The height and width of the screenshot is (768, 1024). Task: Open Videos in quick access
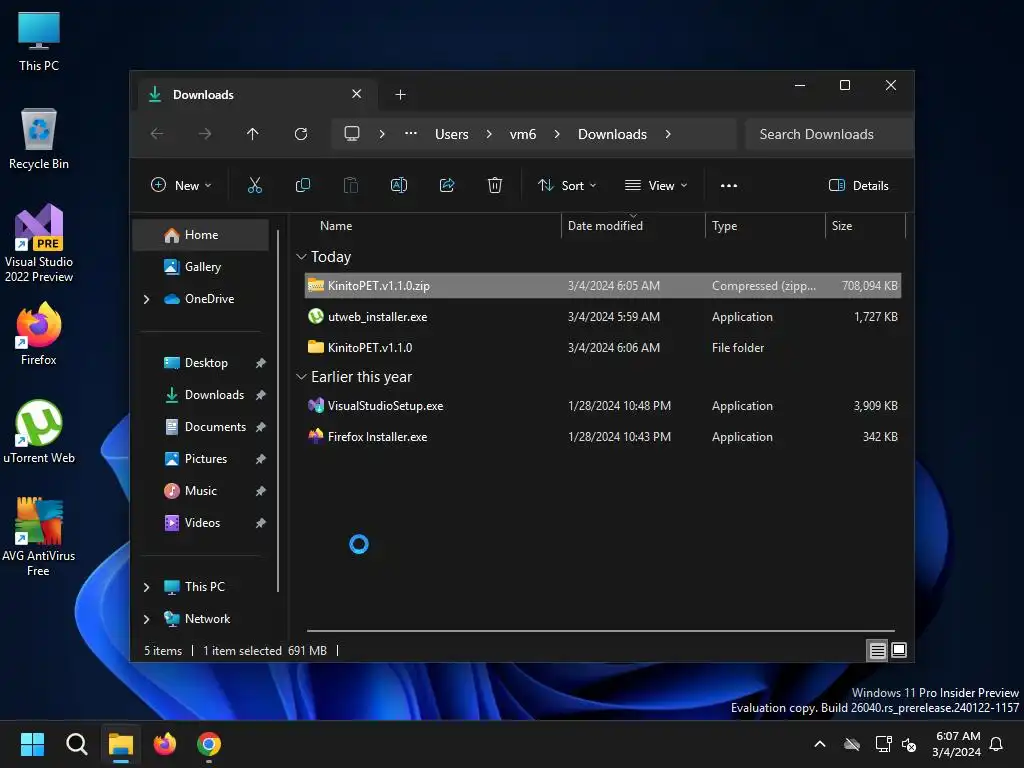click(x=200, y=523)
